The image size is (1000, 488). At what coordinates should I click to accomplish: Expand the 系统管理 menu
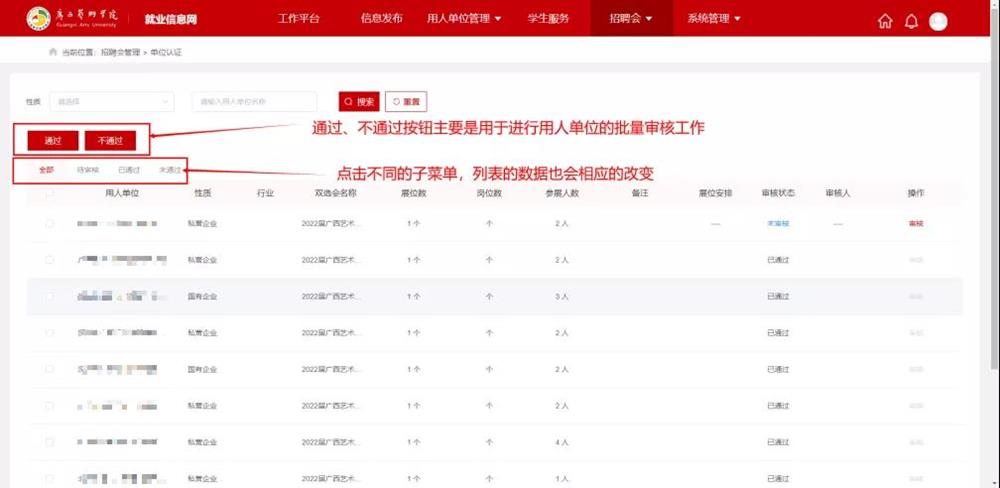click(714, 19)
